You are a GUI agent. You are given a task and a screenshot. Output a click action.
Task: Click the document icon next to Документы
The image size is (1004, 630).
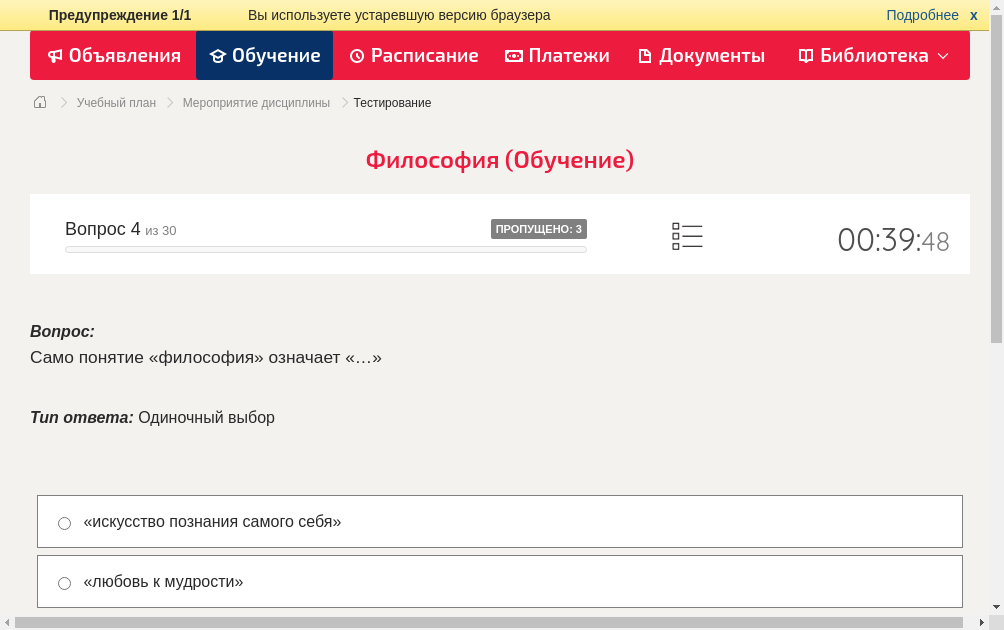646,55
